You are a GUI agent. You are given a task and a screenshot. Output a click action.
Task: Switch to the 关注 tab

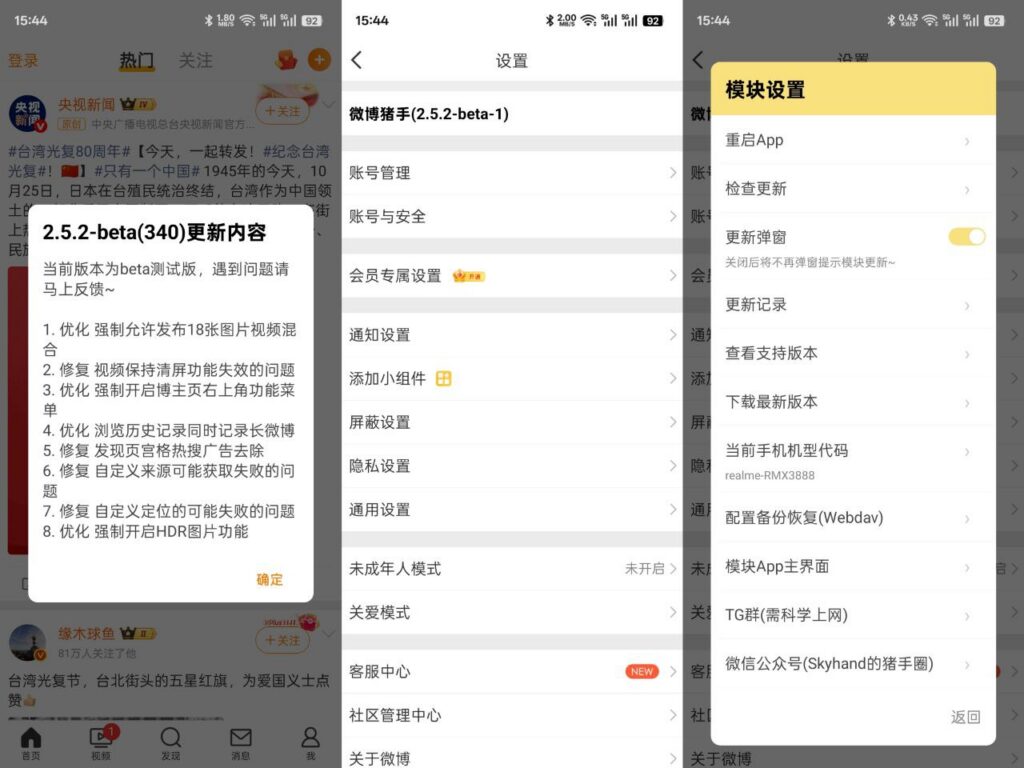(x=195, y=61)
